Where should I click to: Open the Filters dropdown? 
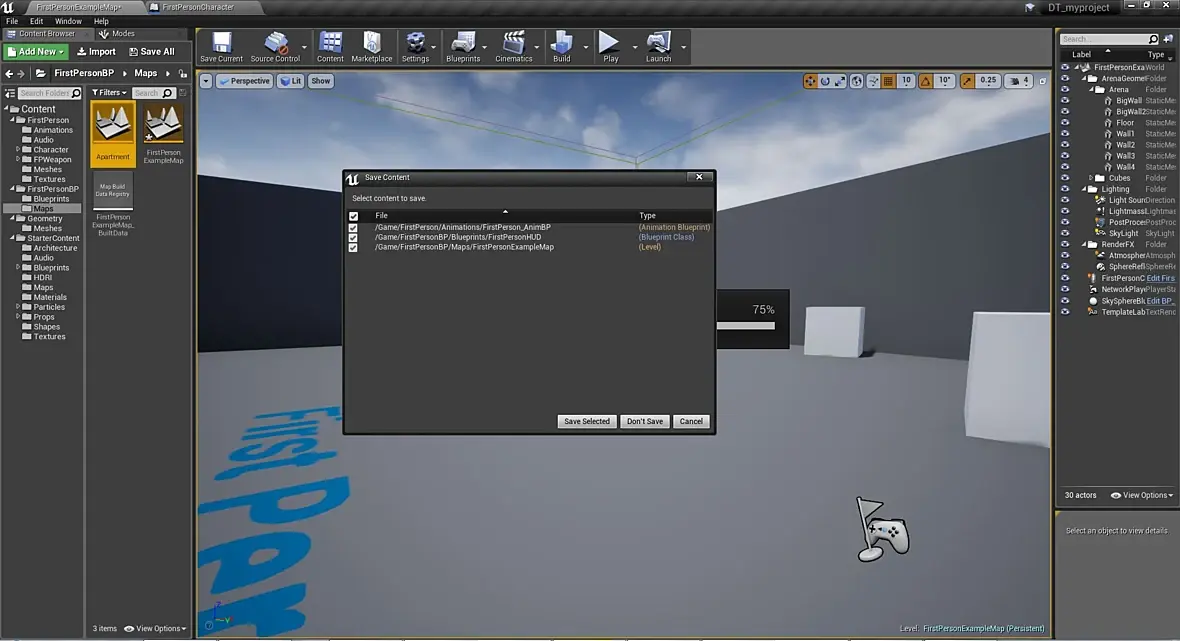coord(109,93)
